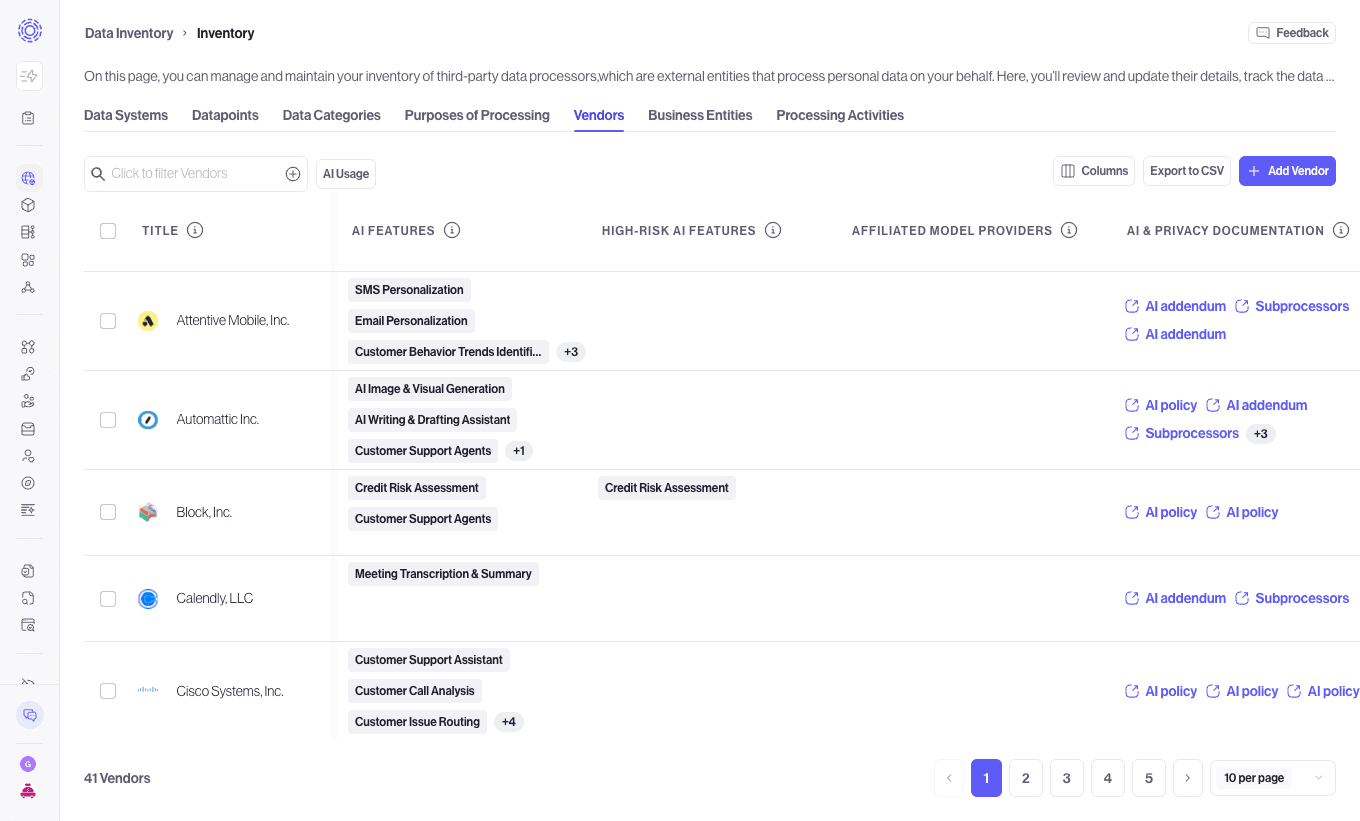1360x821 pixels.
Task: Expand +3 more documentation links for Automattic
Action: point(1261,434)
